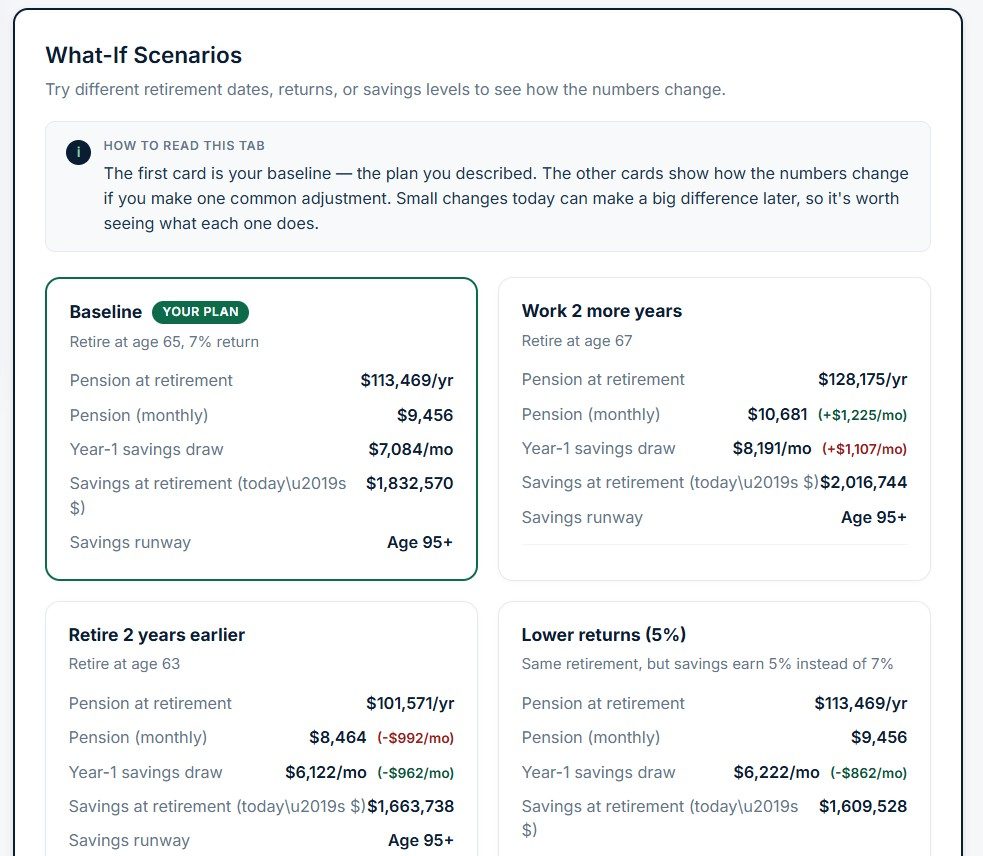Select the Baseline card title
983x856 pixels.
pyautogui.click(x=106, y=312)
